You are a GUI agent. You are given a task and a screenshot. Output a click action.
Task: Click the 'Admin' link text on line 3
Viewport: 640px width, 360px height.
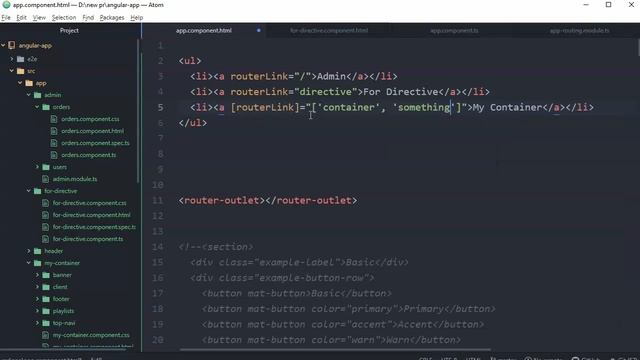pyautogui.click(x=331, y=76)
